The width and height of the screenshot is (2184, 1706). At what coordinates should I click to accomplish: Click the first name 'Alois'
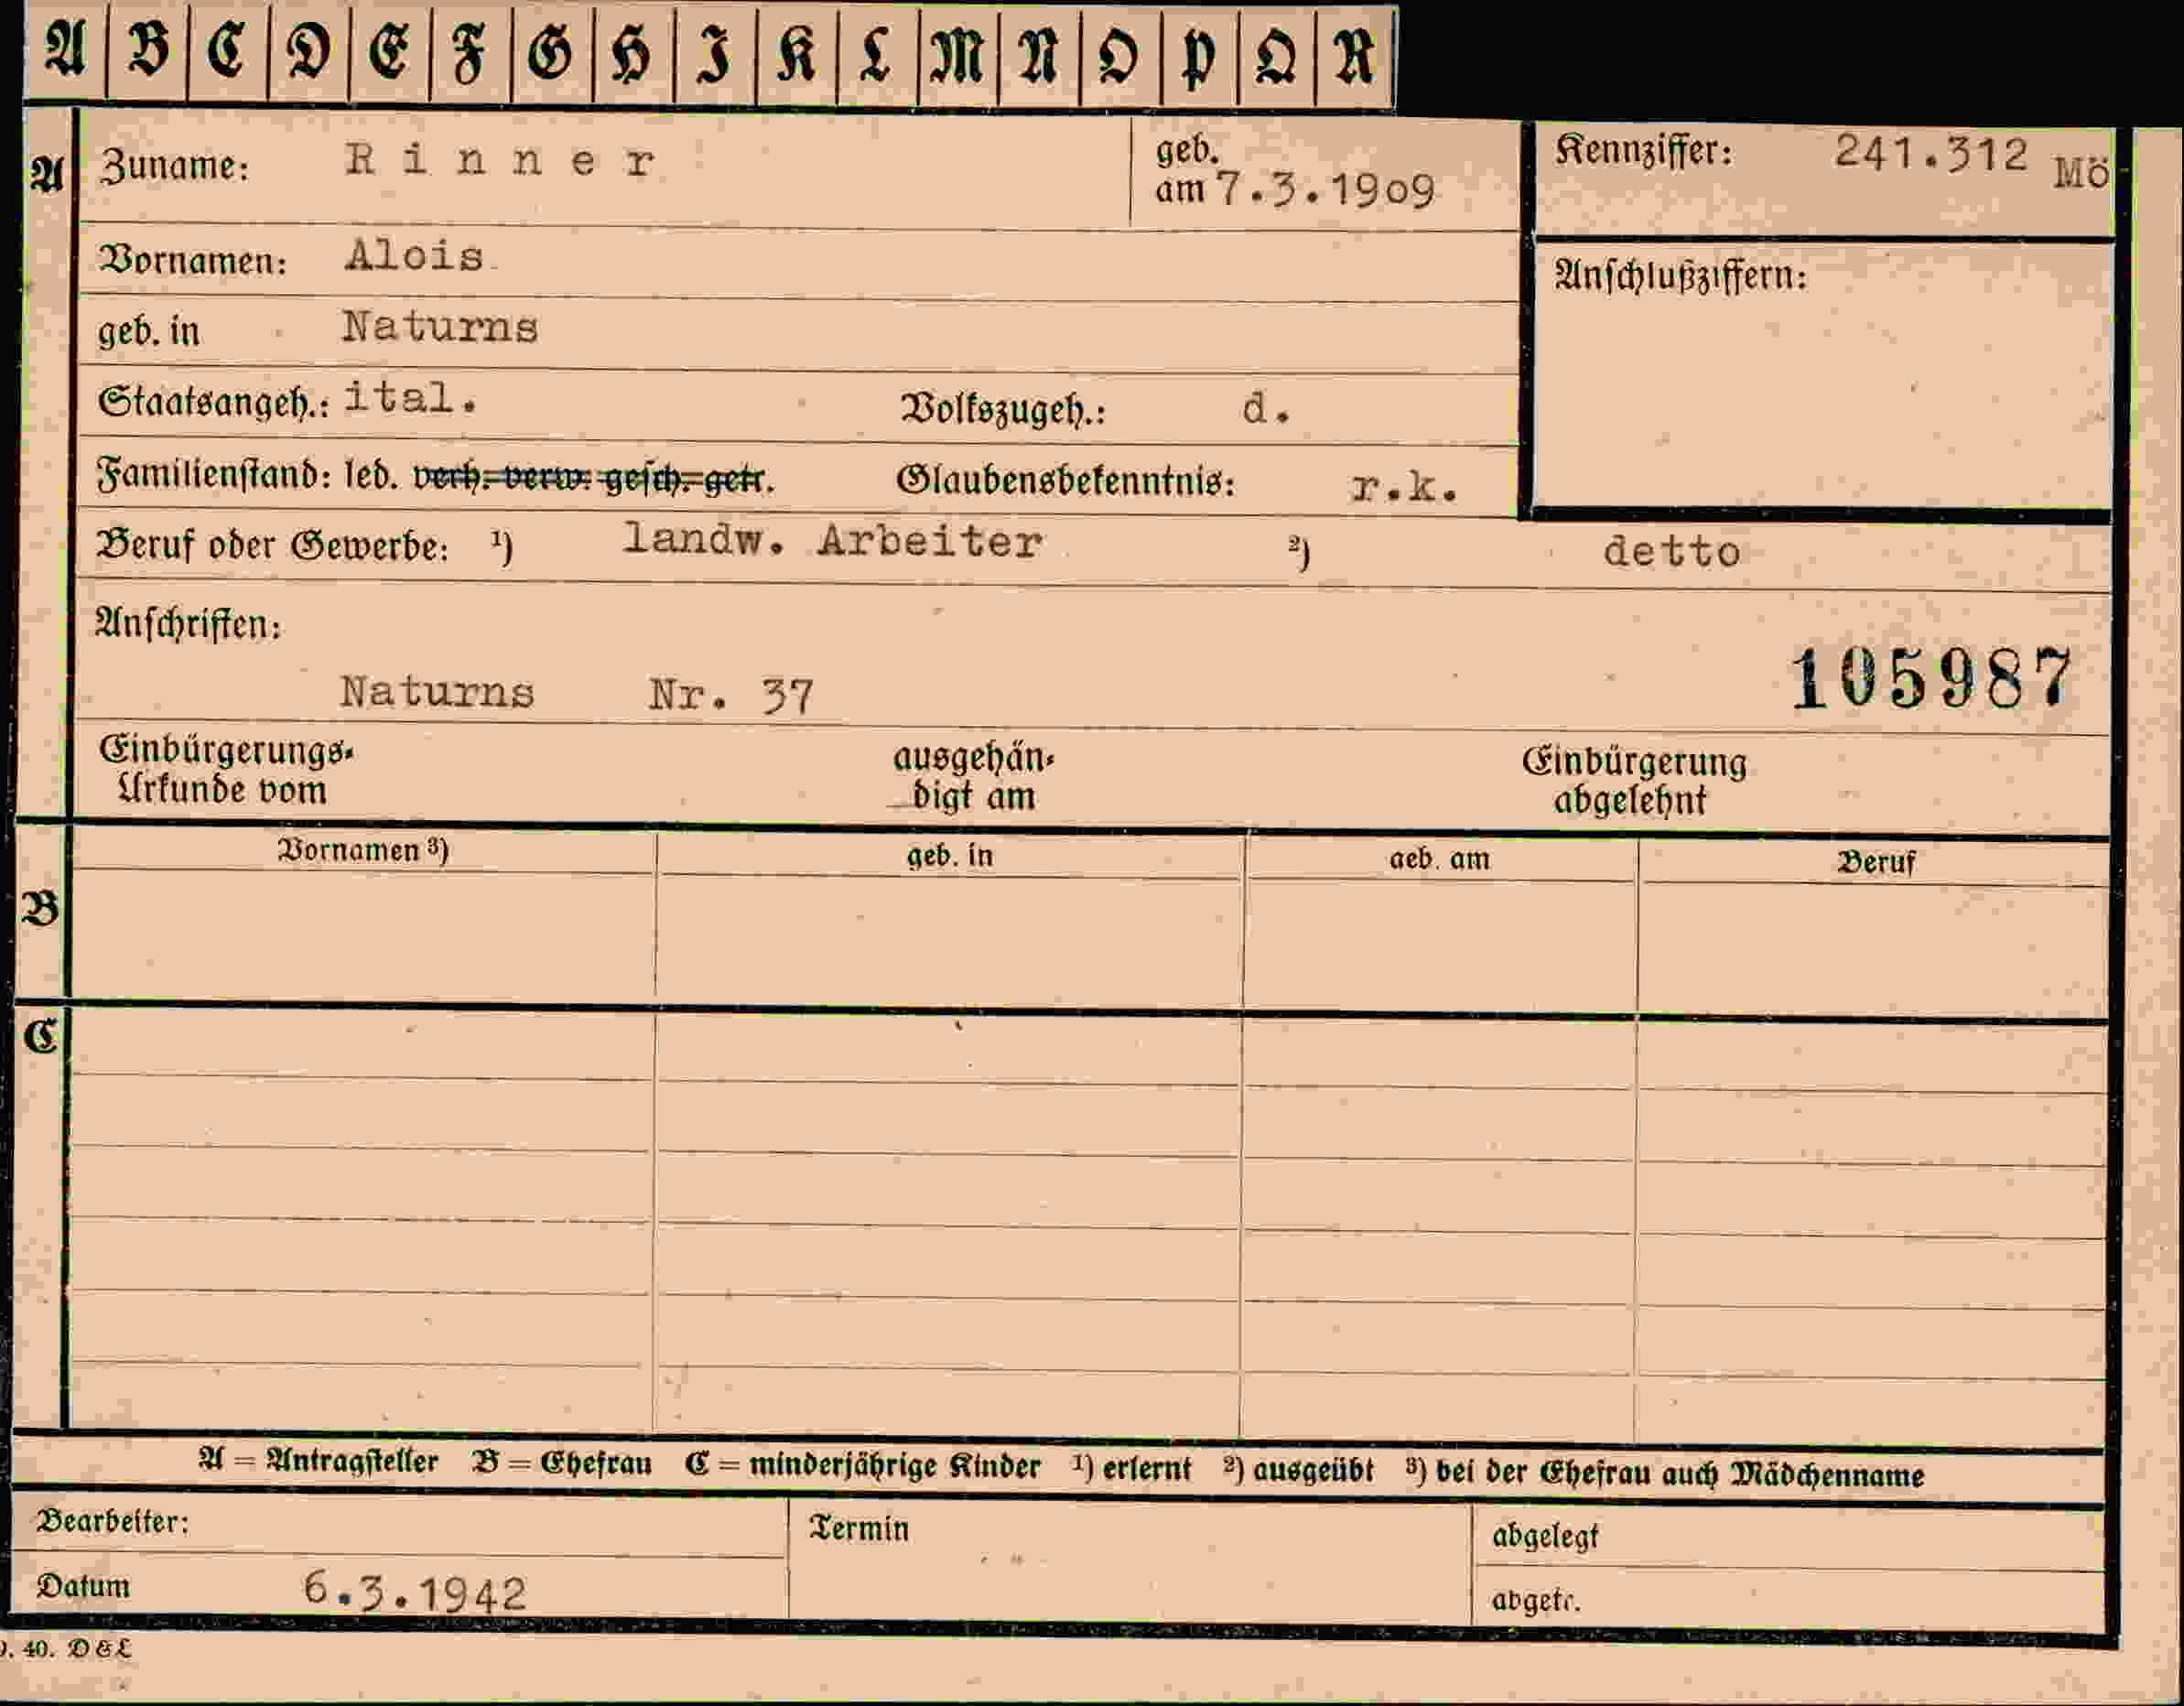point(415,256)
